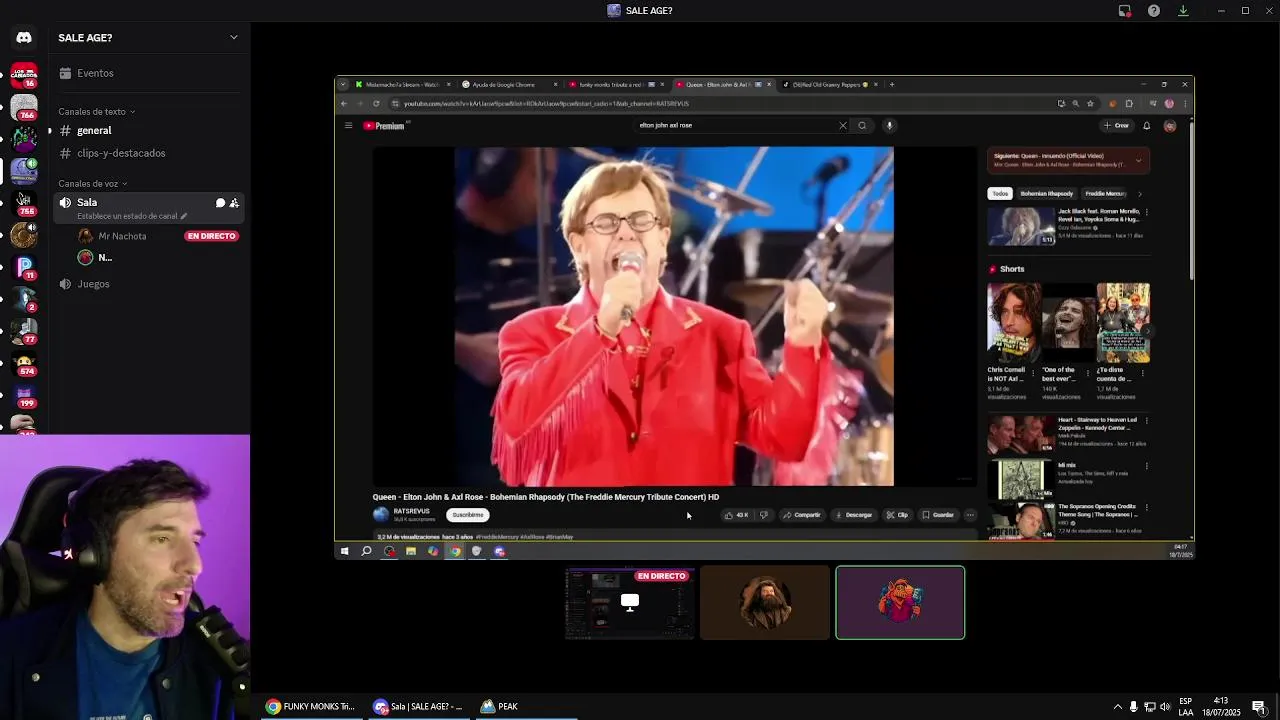Viewport: 1280px width, 720px height.
Task: Open chat of the Sala voice channel
Action: pos(220,203)
